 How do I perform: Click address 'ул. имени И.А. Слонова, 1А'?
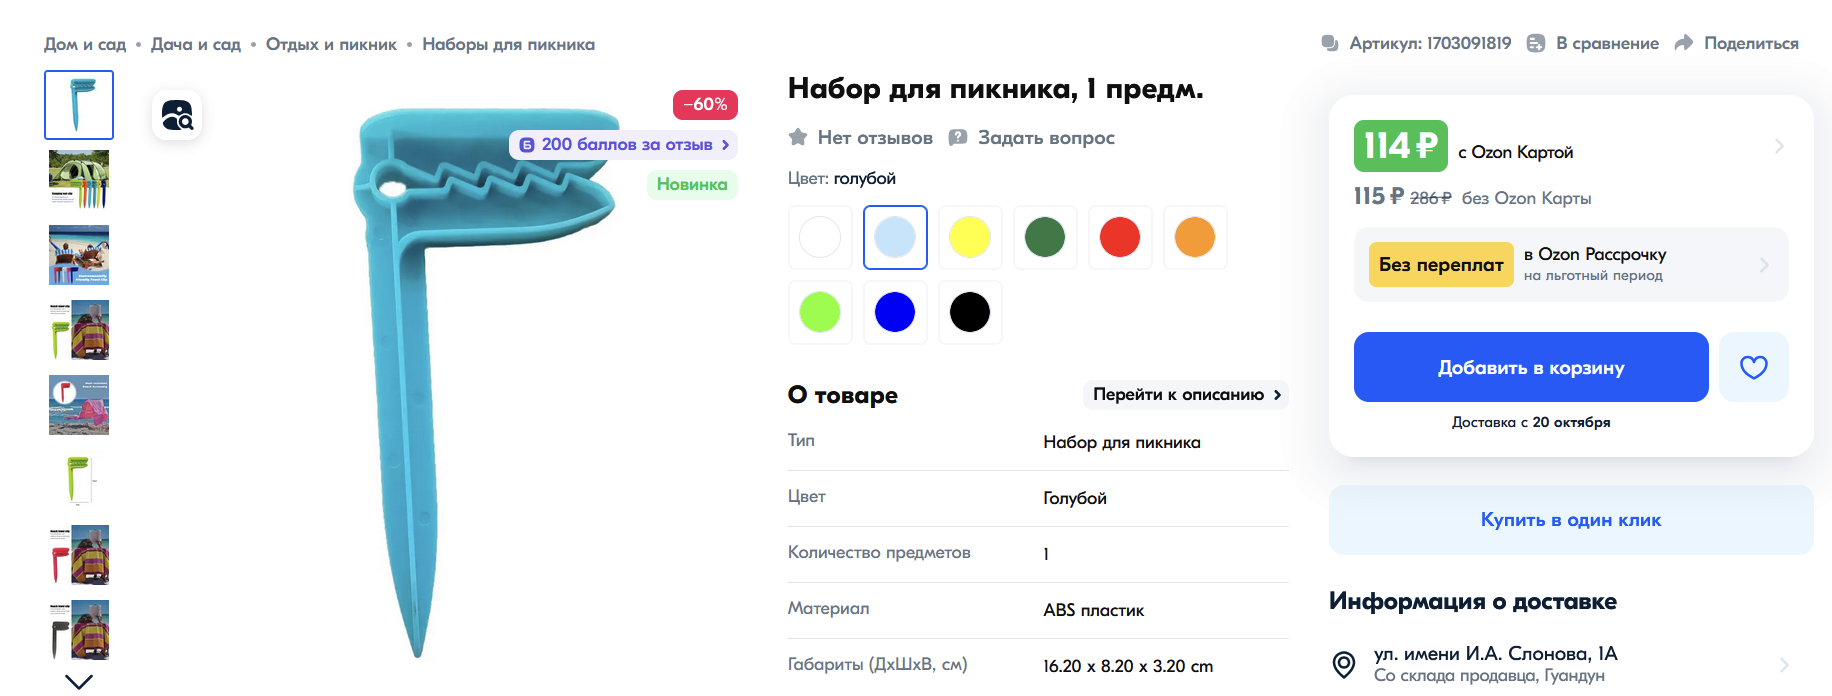[1495, 654]
